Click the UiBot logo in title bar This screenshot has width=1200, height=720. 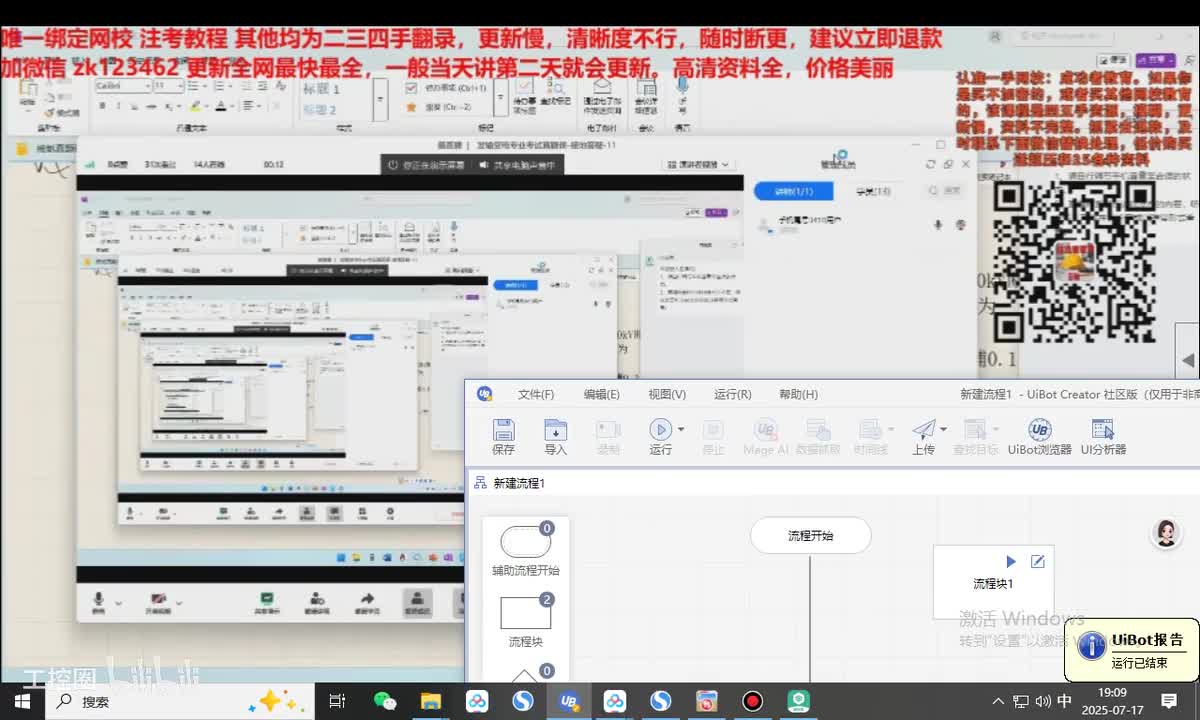click(x=485, y=394)
